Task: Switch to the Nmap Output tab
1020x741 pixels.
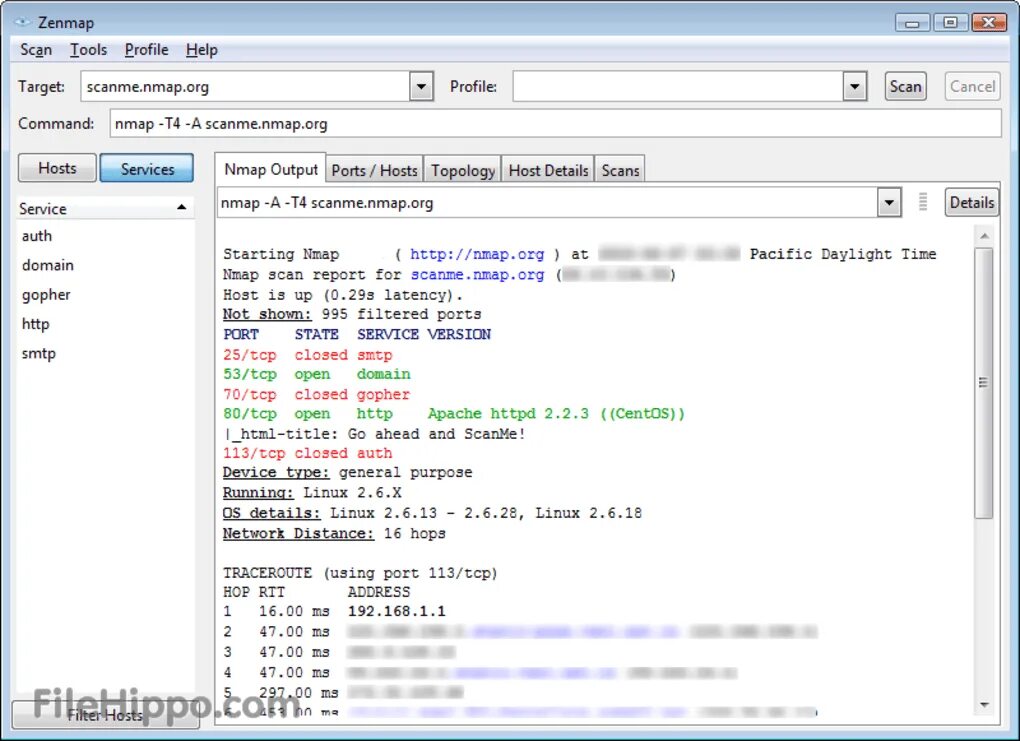Action: (271, 169)
